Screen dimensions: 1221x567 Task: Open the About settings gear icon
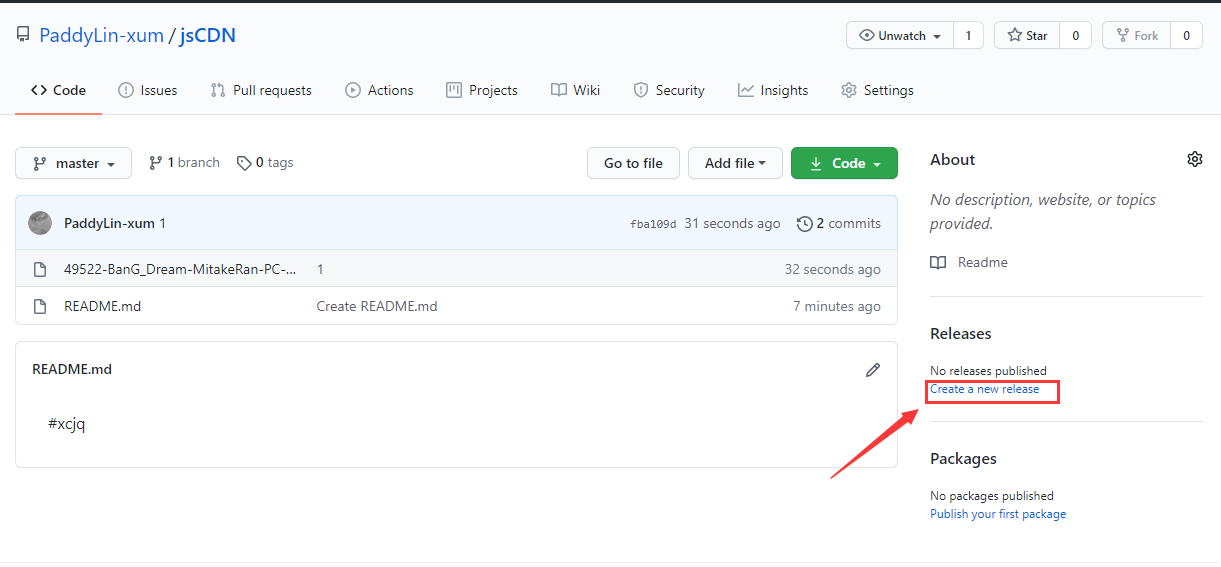pos(1194,159)
